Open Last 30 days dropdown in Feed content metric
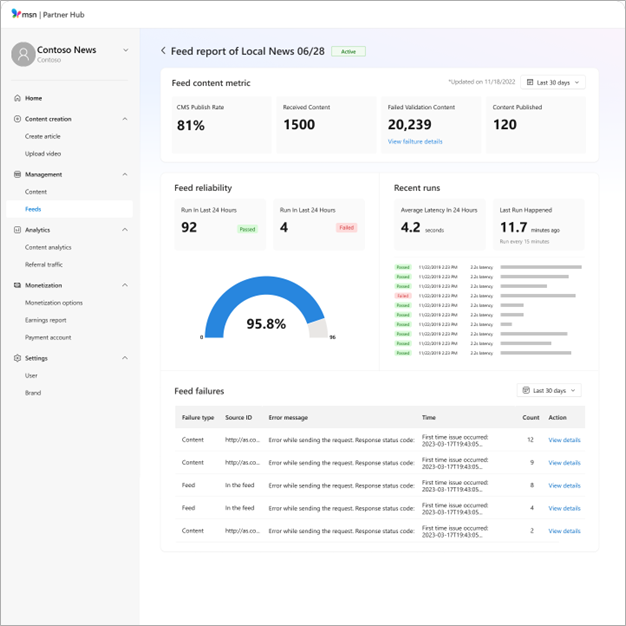Screen dimensions: 626x626 [552, 83]
